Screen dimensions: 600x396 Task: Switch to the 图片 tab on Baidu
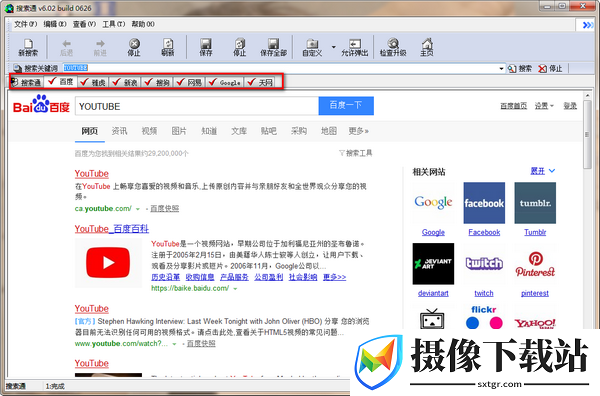[179, 131]
